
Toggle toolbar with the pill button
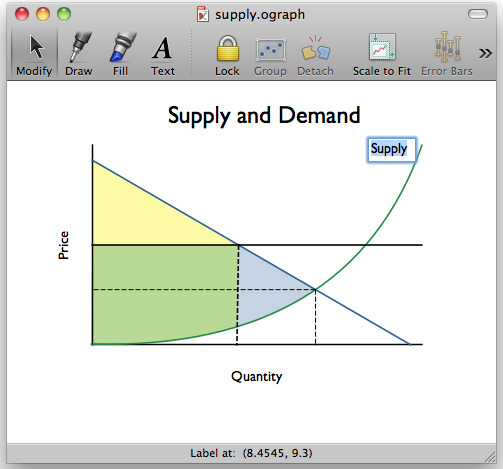[x=478, y=14]
